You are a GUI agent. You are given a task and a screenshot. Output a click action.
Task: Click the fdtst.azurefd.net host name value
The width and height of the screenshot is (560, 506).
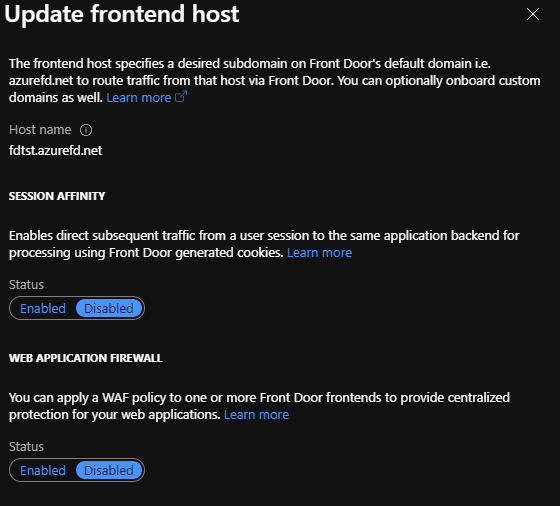(56, 151)
